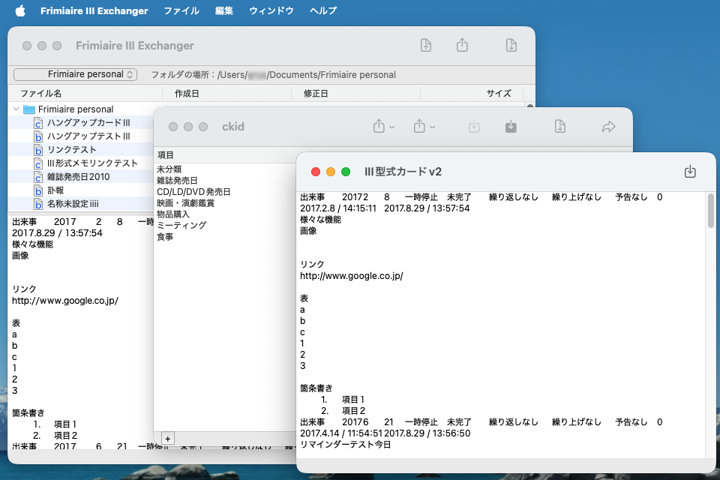Open the ウィンドウ menu
Image resolution: width=720 pixels, height=480 pixels.
[271, 11]
